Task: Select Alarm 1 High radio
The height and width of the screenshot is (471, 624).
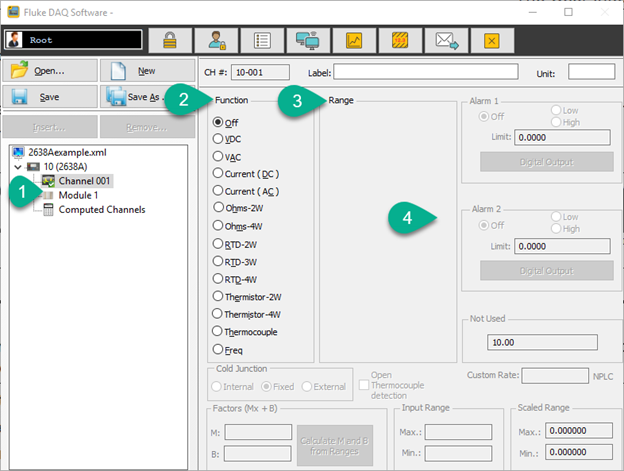Action: pyautogui.click(x=556, y=122)
